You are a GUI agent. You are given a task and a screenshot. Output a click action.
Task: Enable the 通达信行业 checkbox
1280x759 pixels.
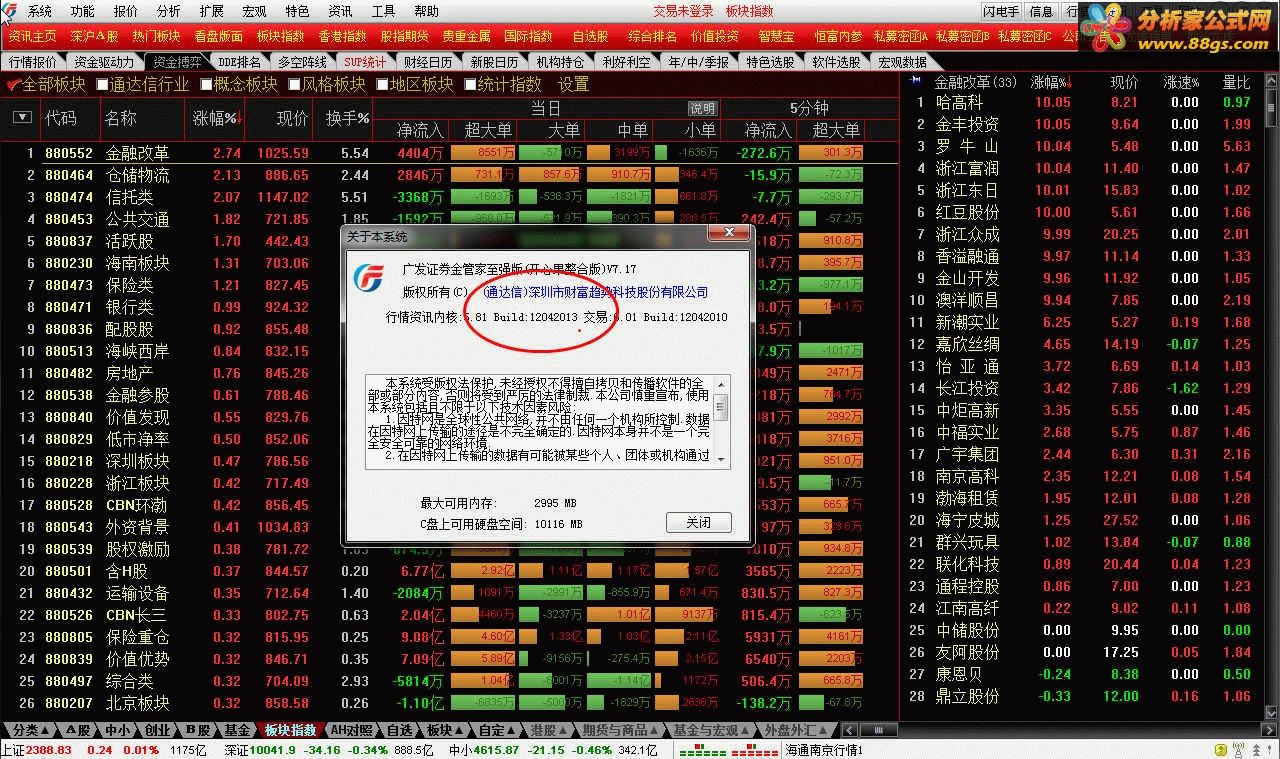pyautogui.click(x=103, y=85)
